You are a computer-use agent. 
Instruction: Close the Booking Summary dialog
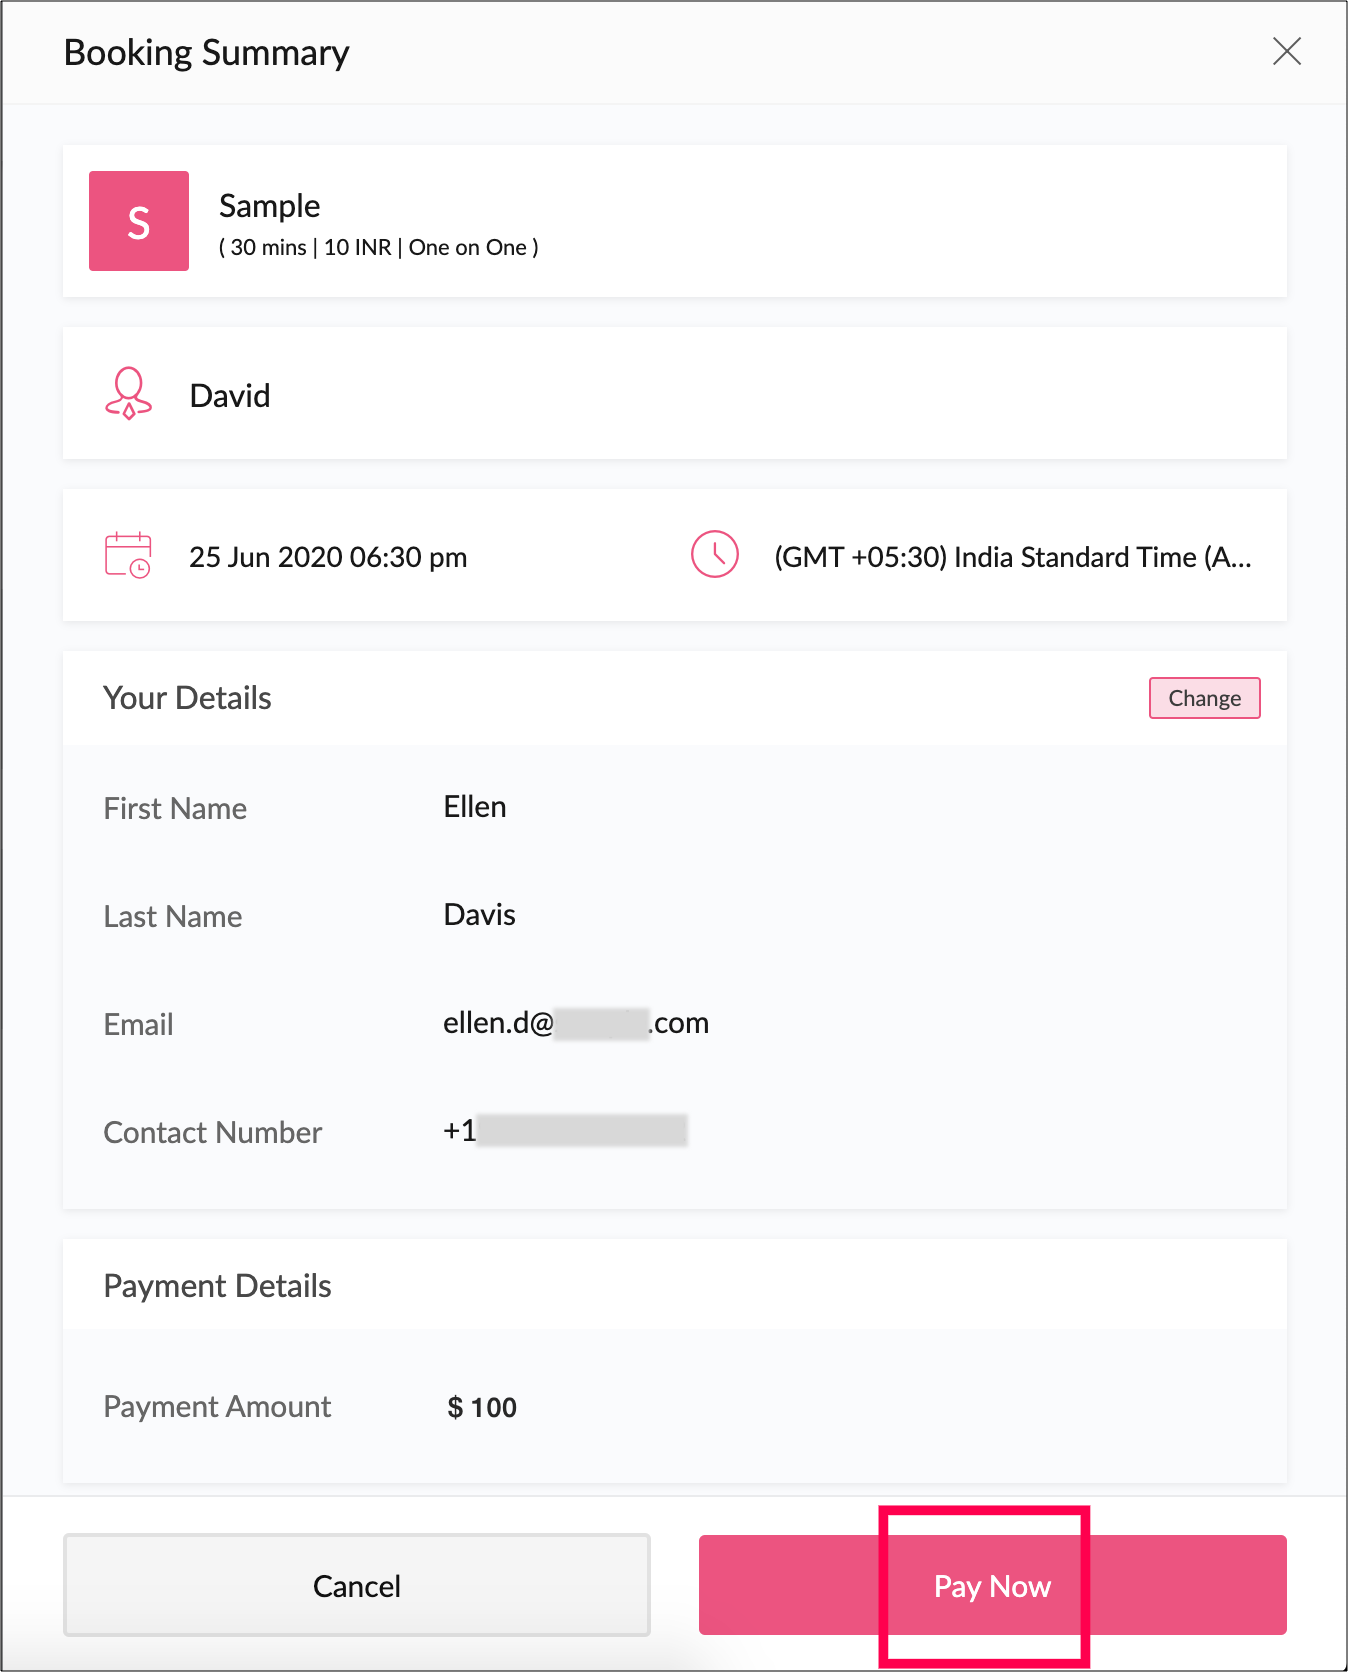pyautogui.click(x=1286, y=51)
